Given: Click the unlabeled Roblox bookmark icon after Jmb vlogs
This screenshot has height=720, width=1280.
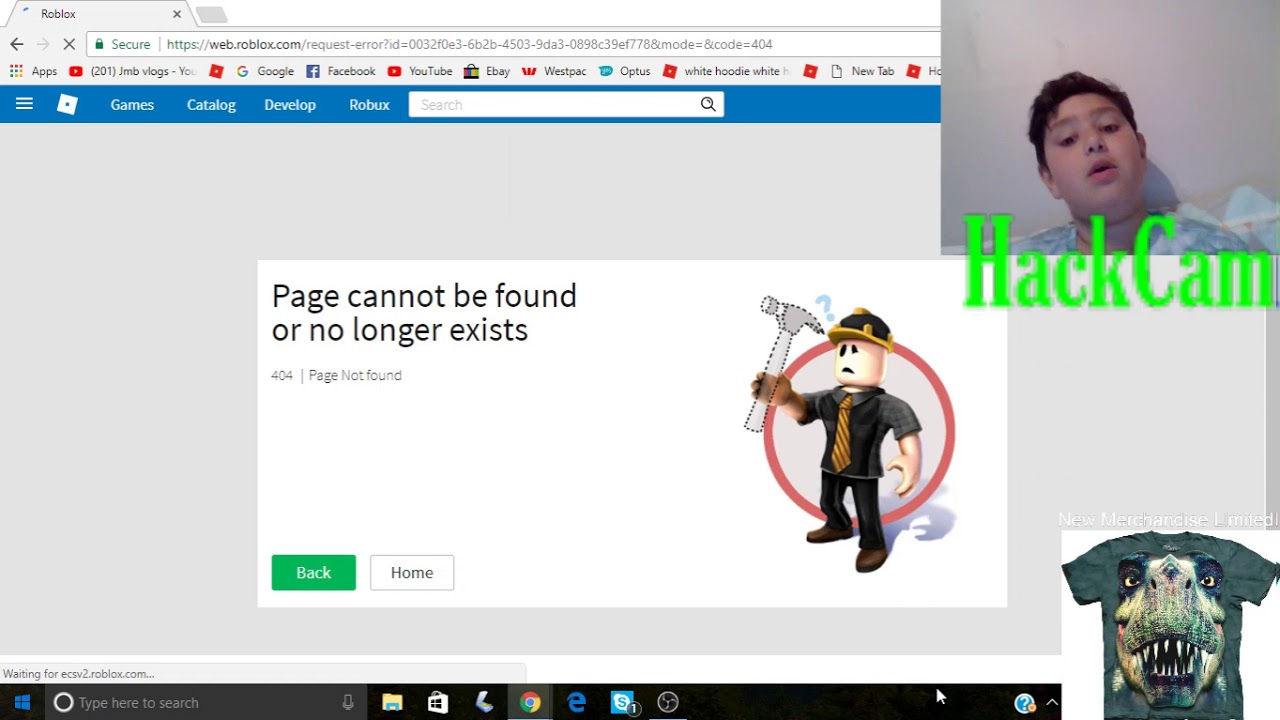Looking at the screenshot, I should click(216, 71).
